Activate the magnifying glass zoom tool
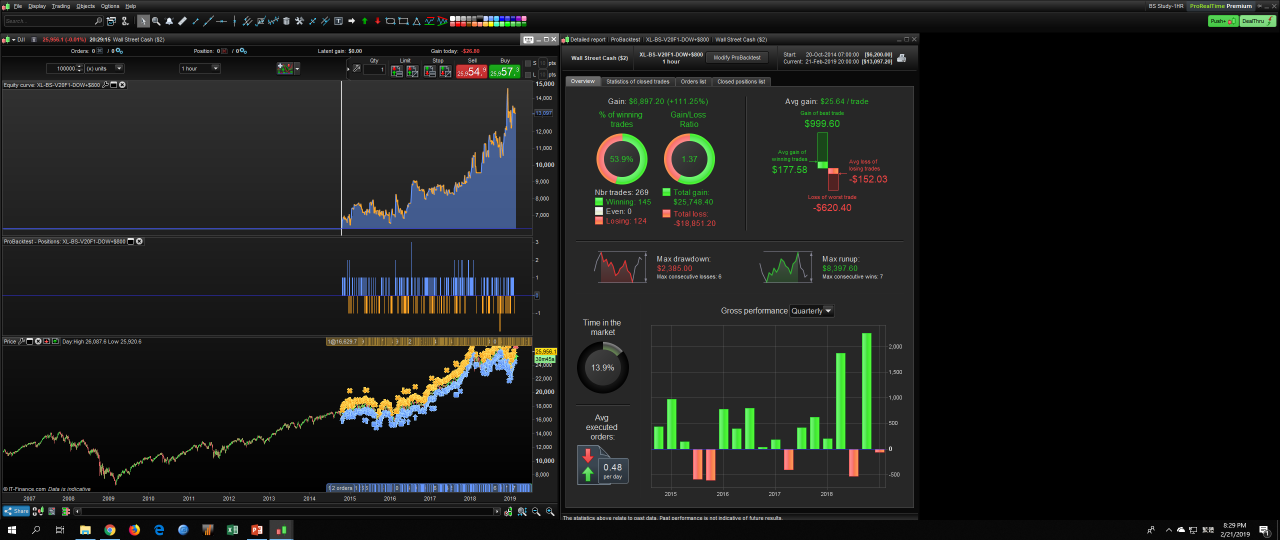1280x540 pixels. [156, 21]
